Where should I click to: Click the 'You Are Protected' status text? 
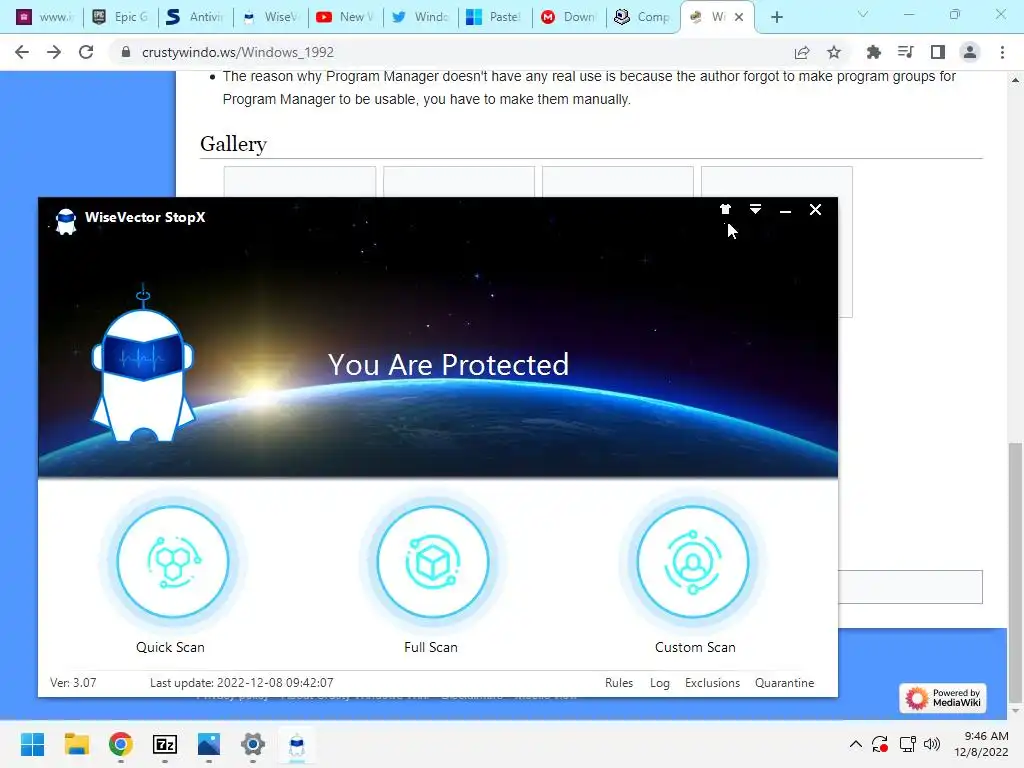[448, 364]
